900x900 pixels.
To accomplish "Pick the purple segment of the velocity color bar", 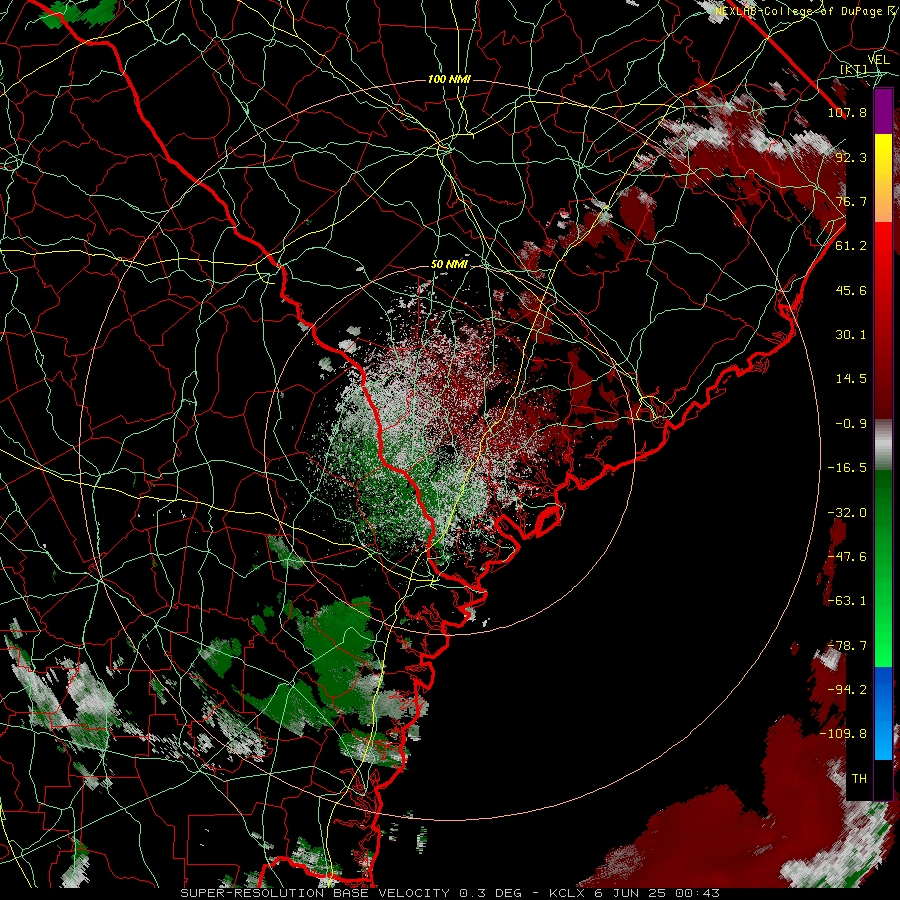I will click(883, 112).
